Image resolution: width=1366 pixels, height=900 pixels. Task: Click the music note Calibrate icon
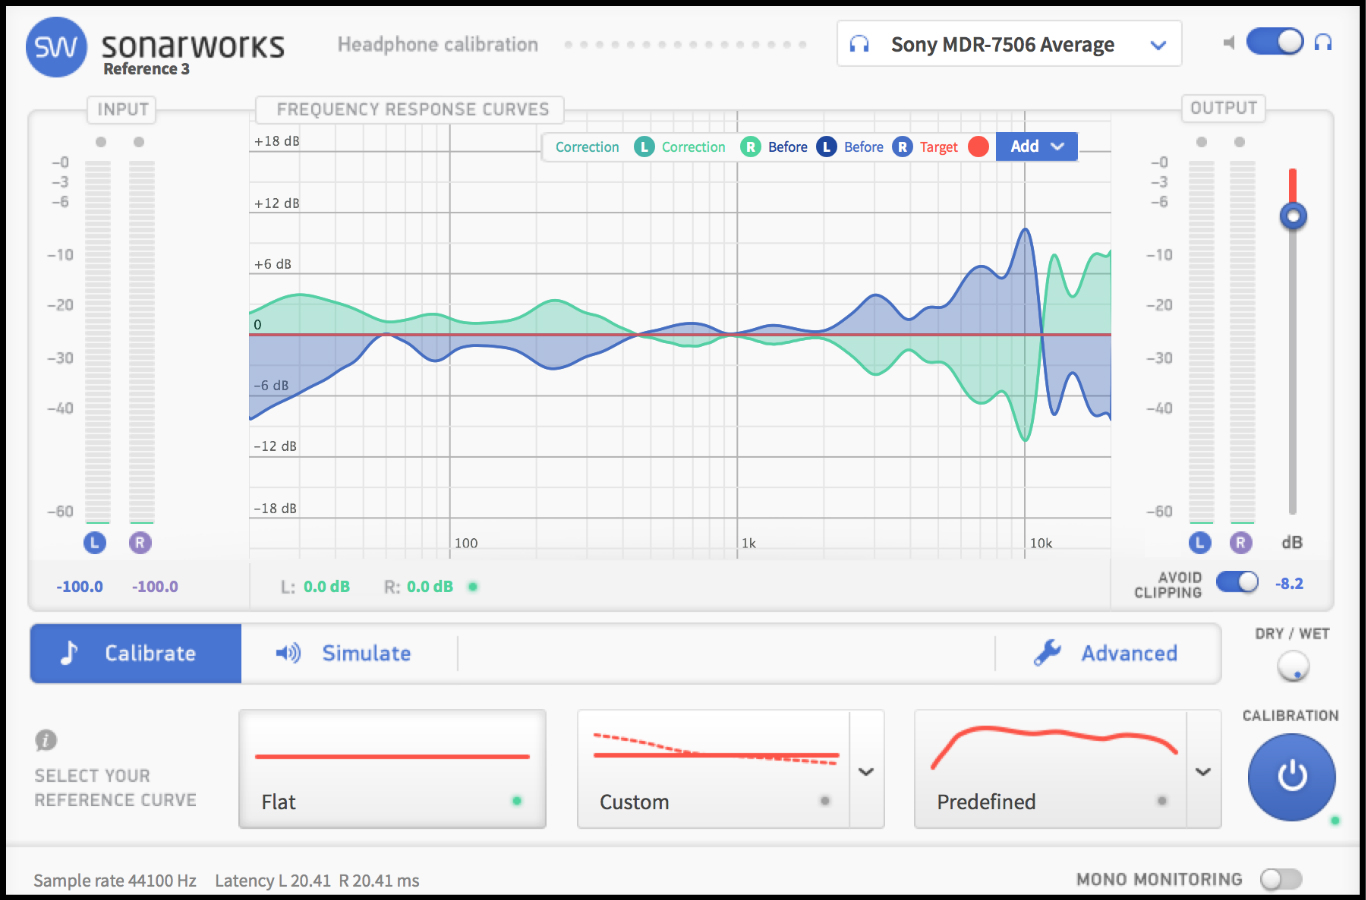[x=69, y=653]
